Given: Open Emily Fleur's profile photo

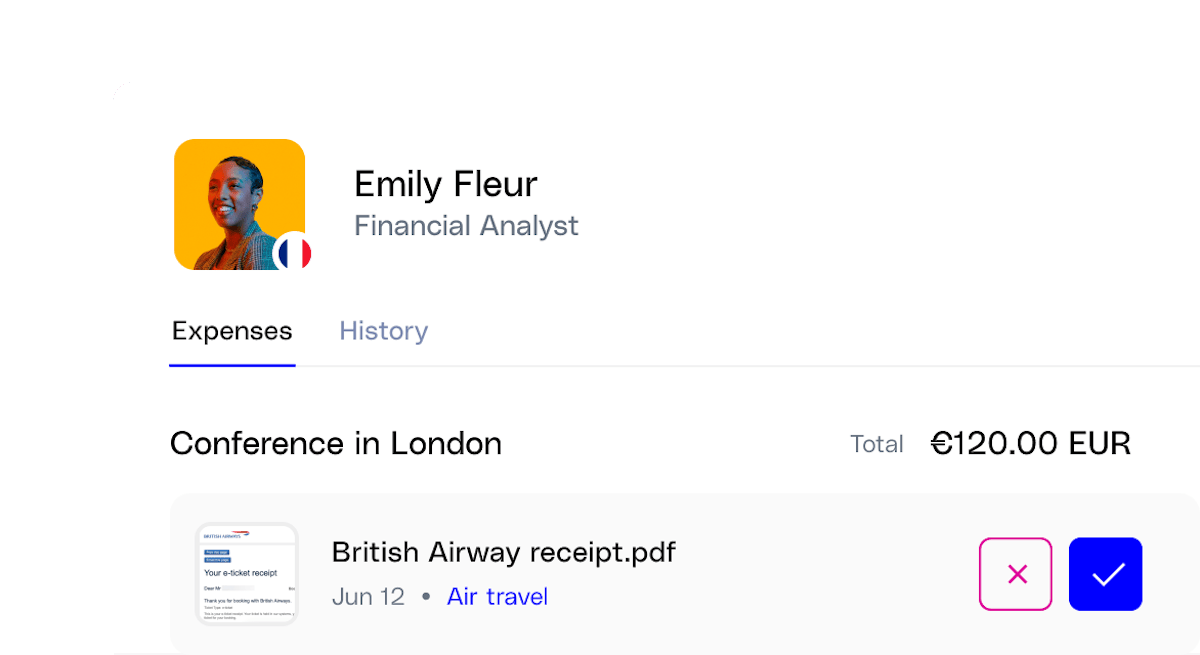Looking at the screenshot, I should (x=235, y=200).
